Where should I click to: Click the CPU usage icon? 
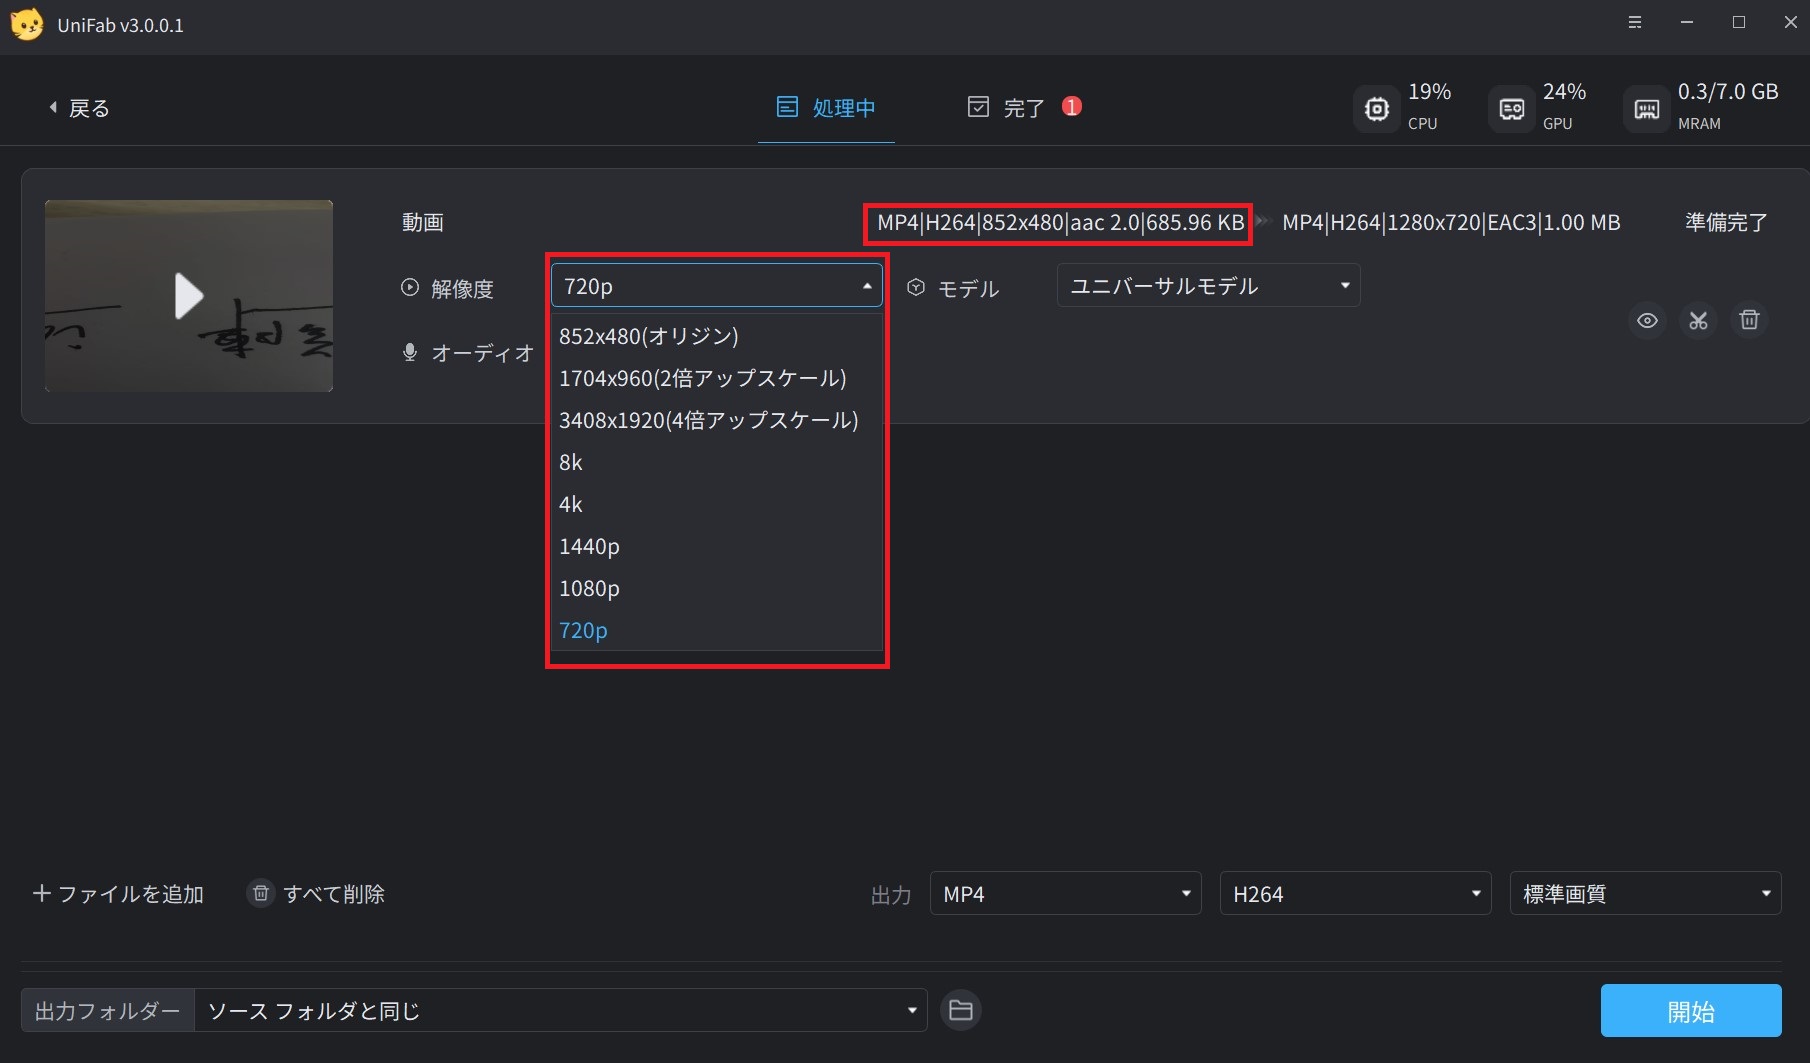pos(1377,109)
